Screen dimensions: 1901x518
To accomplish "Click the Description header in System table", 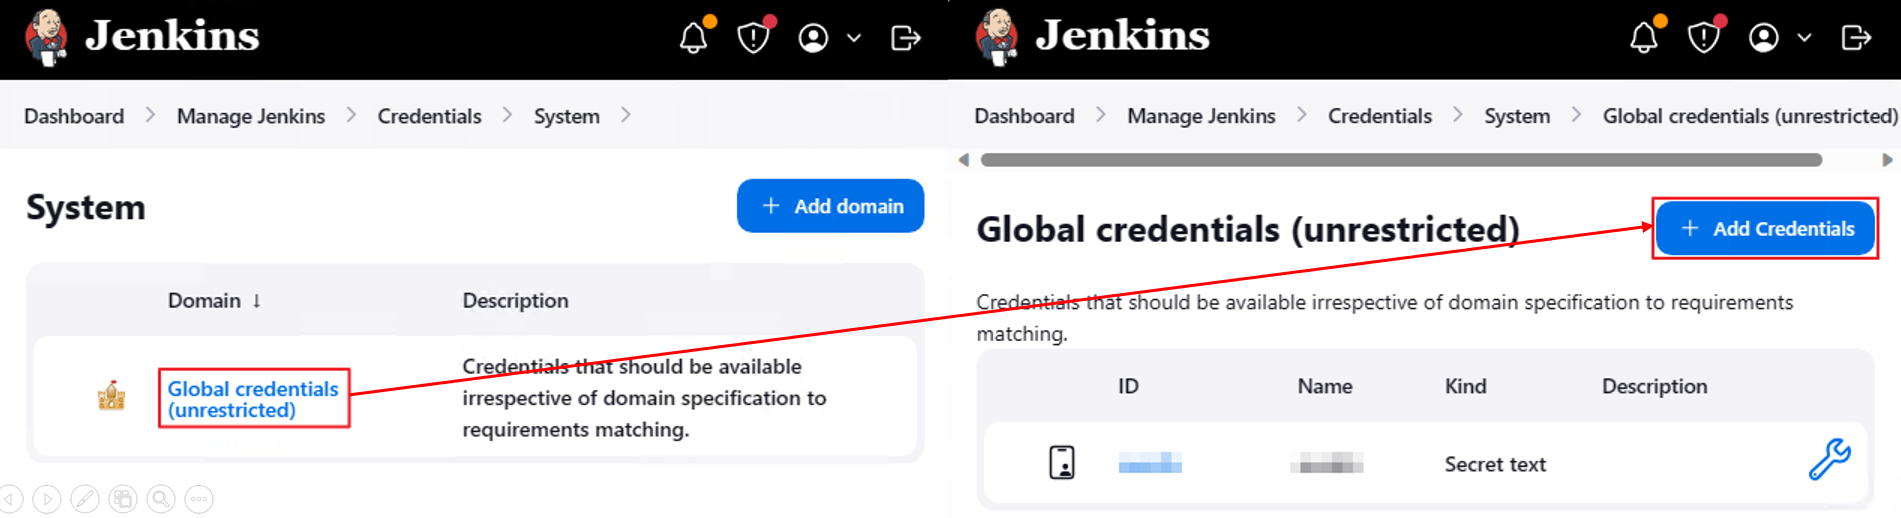I will [x=515, y=300].
